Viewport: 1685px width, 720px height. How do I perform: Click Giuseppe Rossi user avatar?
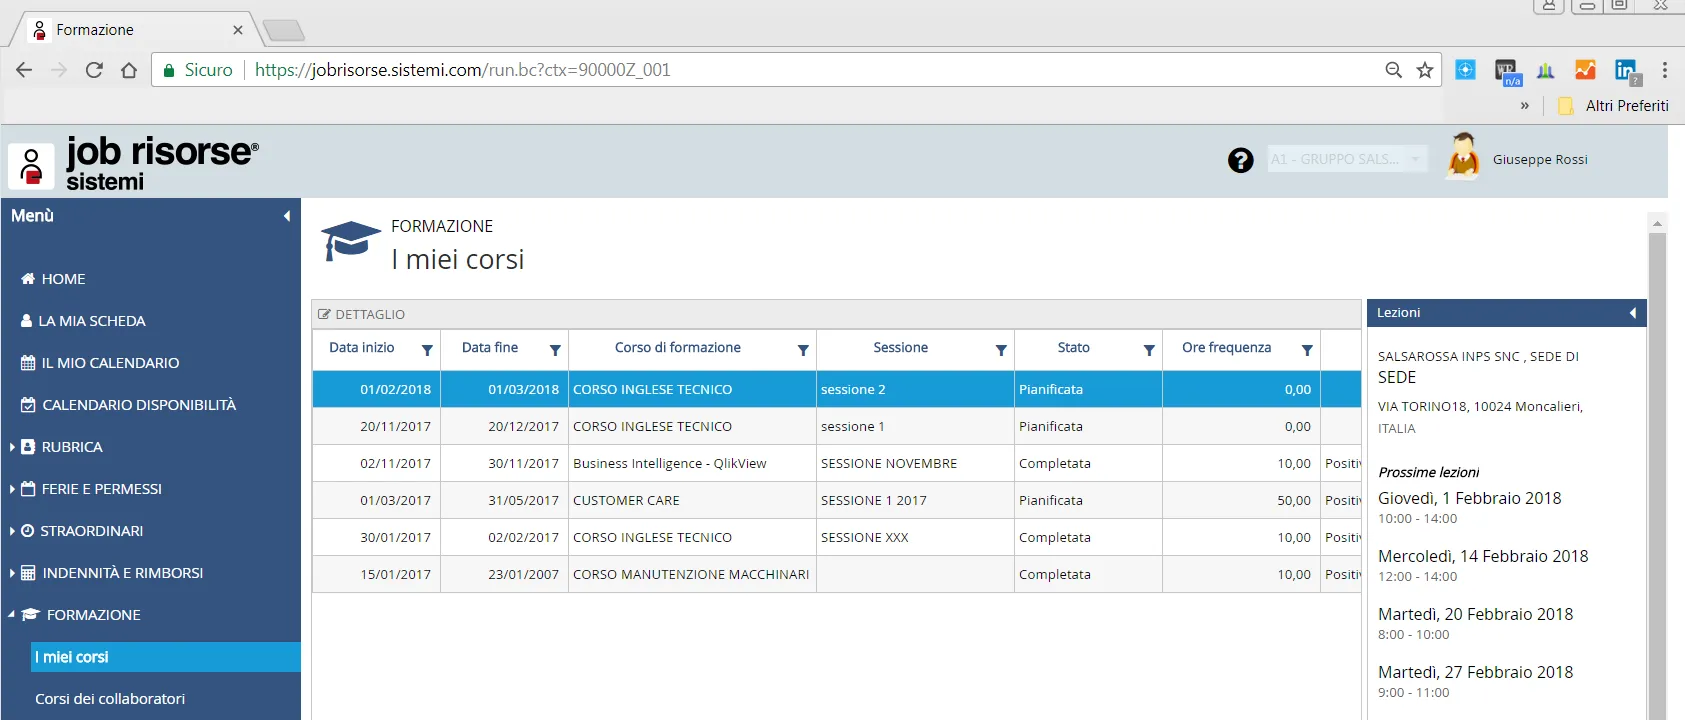tap(1463, 158)
